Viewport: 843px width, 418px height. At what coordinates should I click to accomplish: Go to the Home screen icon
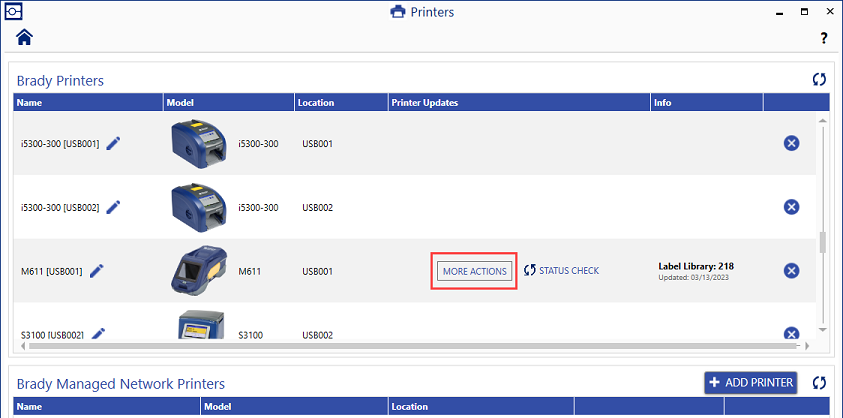[25, 37]
